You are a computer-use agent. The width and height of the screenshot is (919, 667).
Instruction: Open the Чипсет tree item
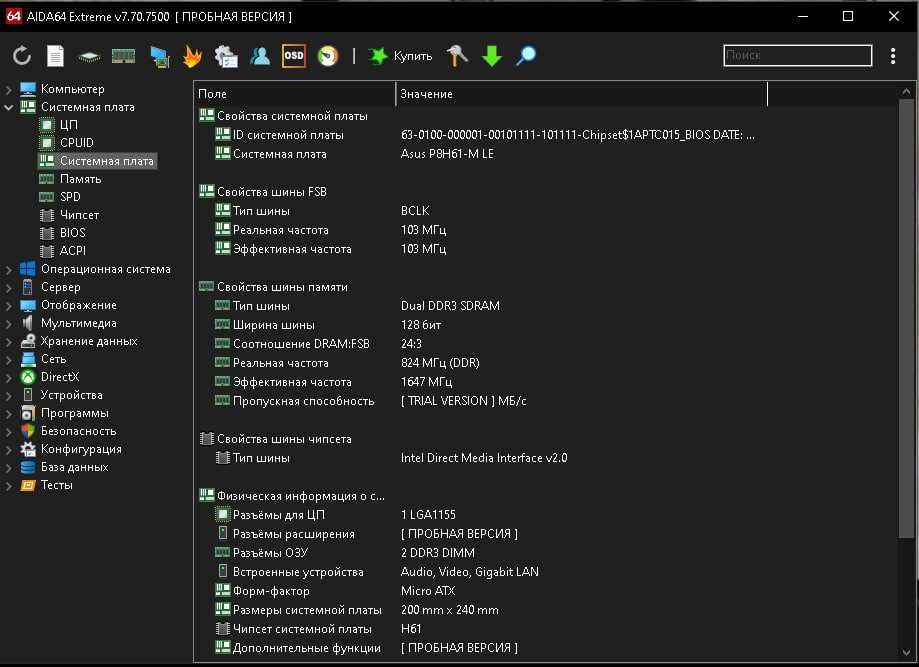coord(79,215)
